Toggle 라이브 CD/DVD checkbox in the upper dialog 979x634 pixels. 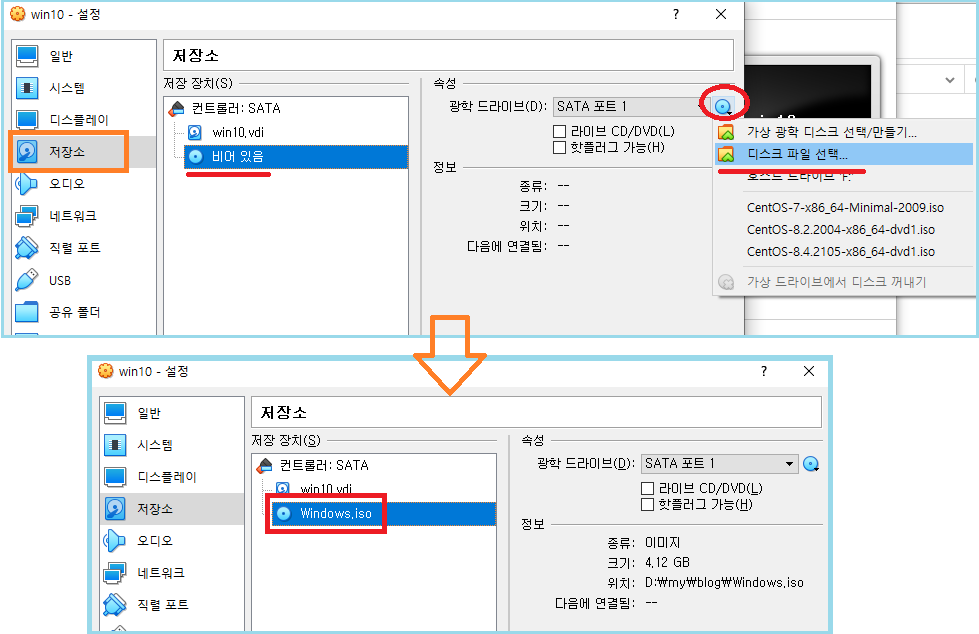559,131
